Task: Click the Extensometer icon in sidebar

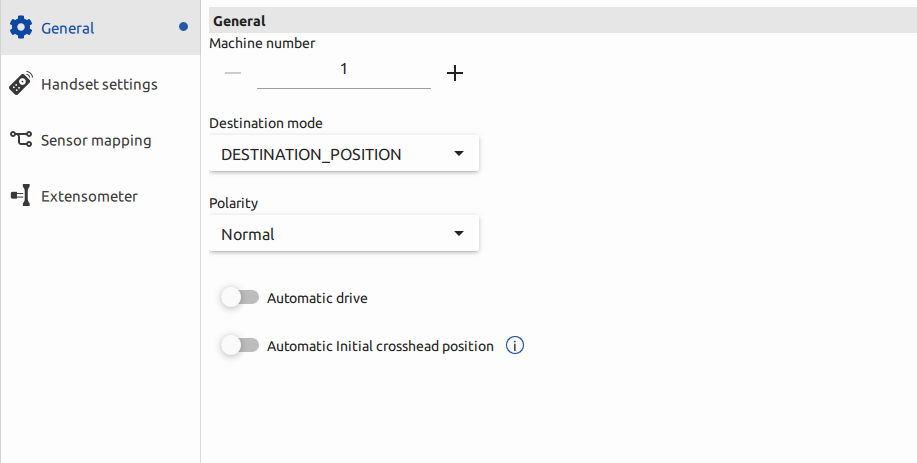Action: [21, 196]
